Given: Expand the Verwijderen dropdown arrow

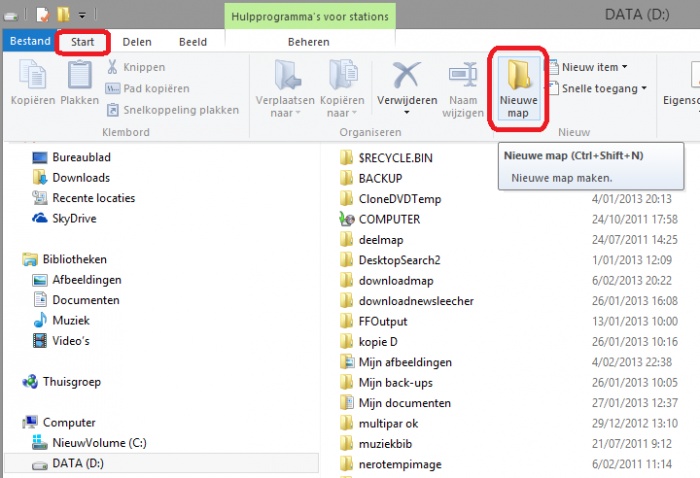Looking at the screenshot, I should (x=407, y=112).
